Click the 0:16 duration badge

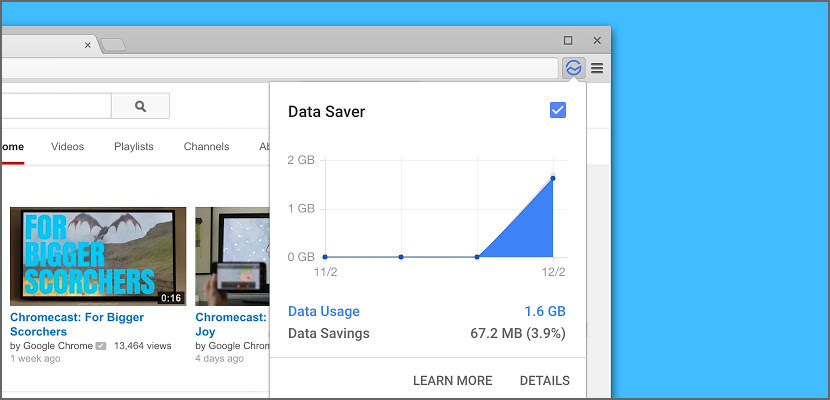tap(171, 298)
